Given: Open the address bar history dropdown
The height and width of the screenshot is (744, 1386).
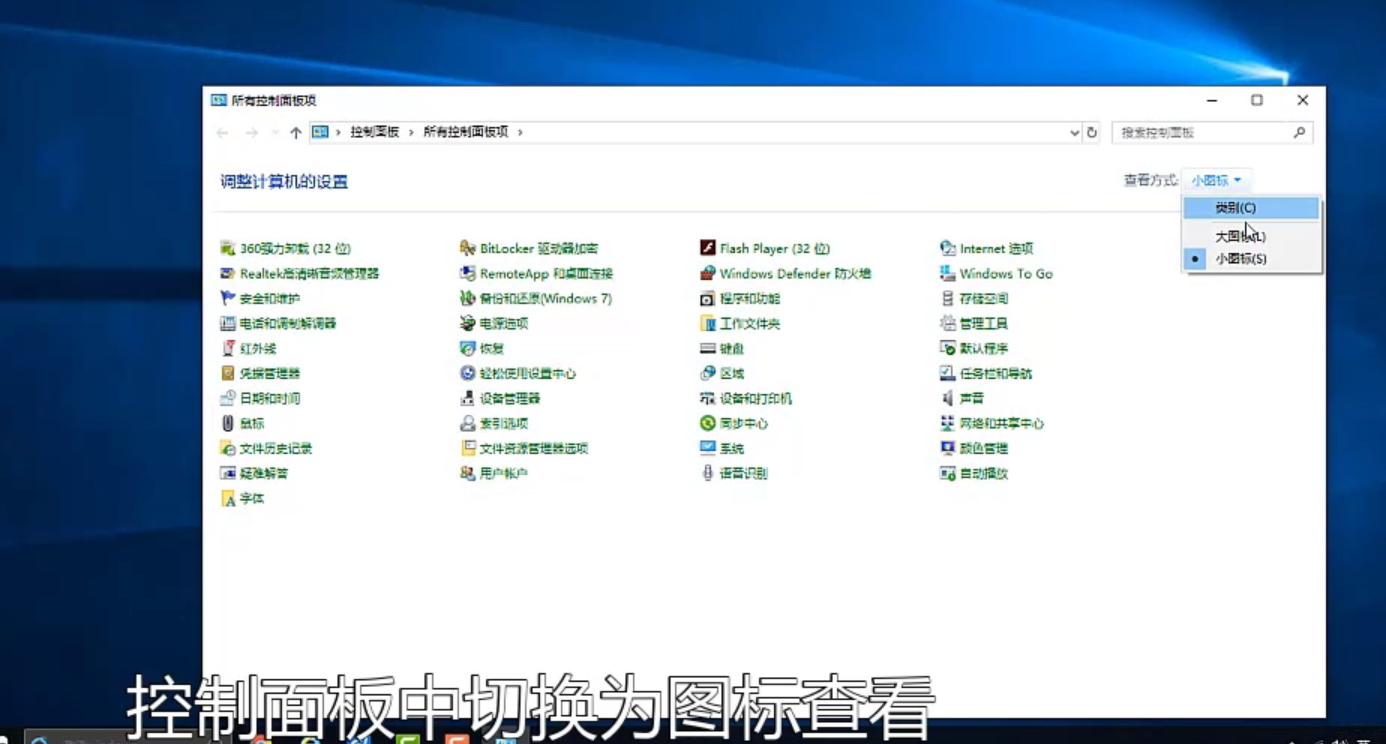Looking at the screenshot, I should click(x=1075, y=132).
